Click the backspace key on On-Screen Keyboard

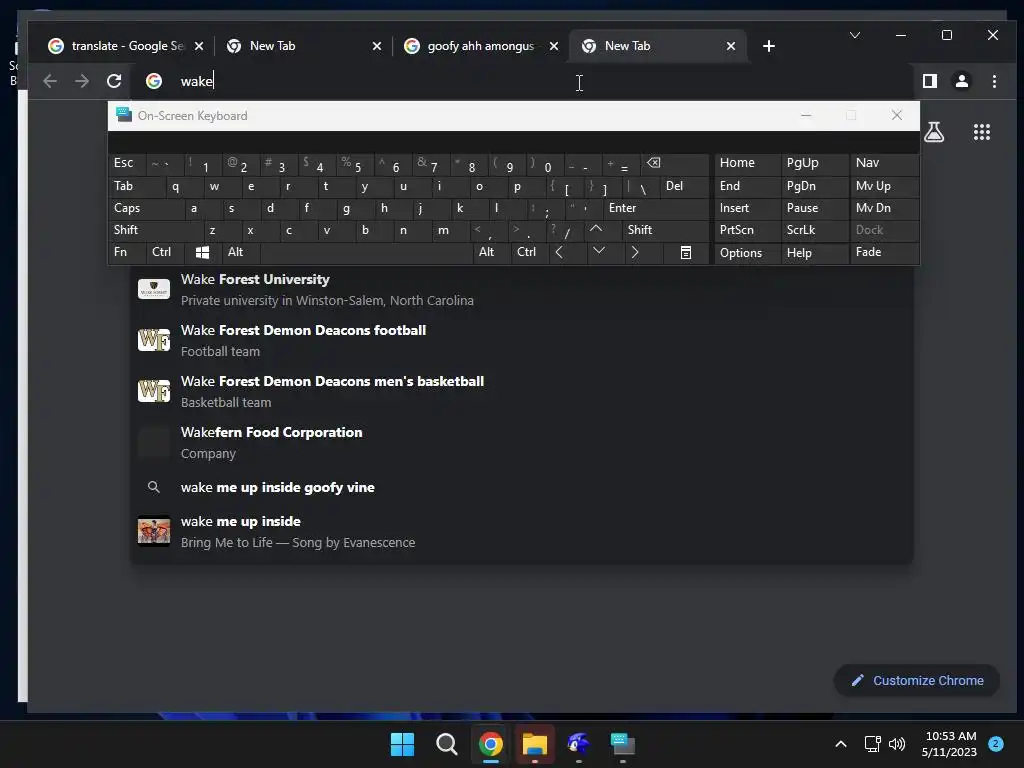point(675,163)
